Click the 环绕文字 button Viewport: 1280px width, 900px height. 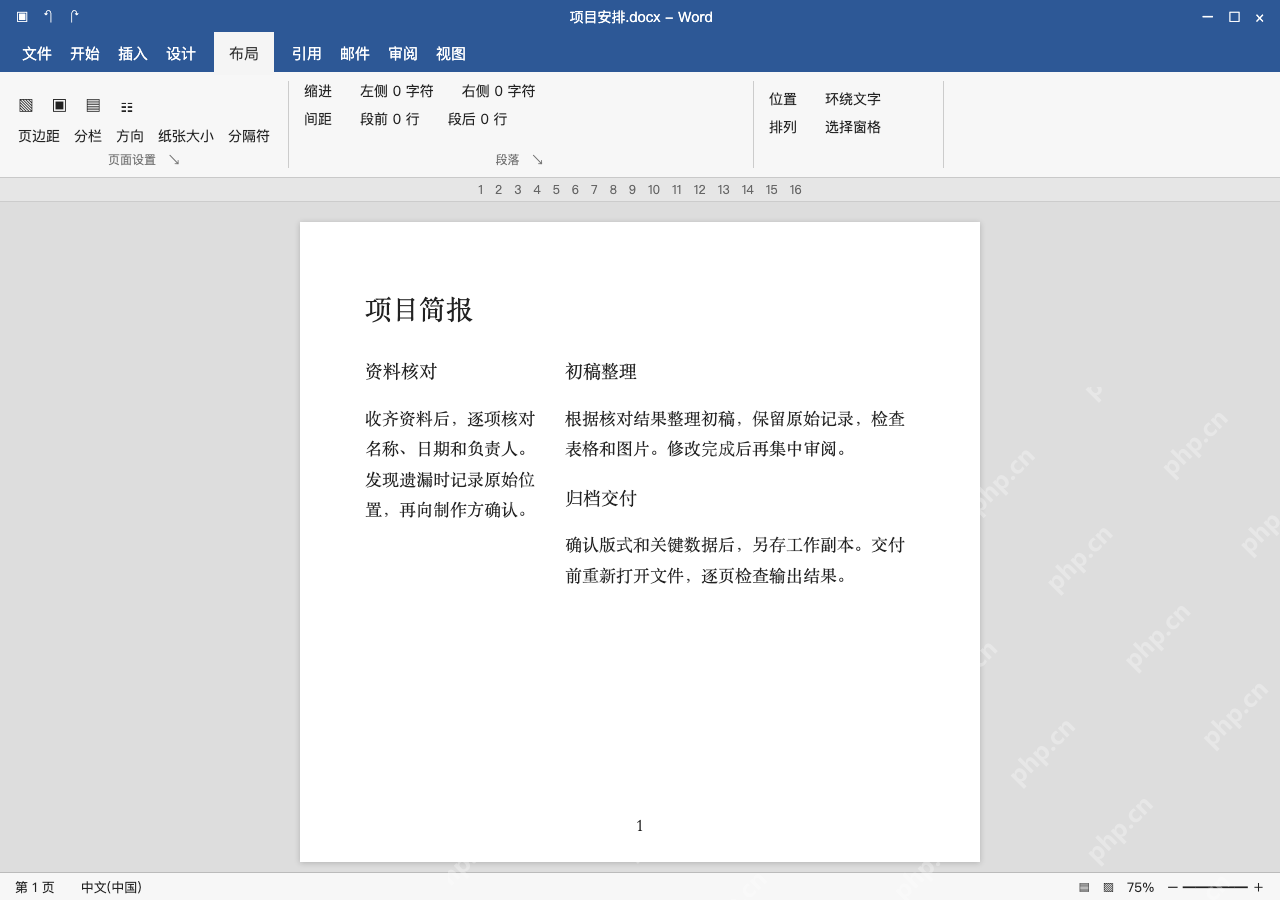point(853,99)
